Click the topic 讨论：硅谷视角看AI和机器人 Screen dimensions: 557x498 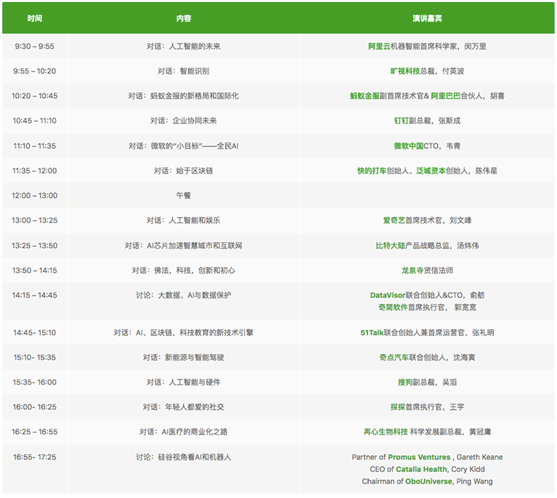(183, 457)
